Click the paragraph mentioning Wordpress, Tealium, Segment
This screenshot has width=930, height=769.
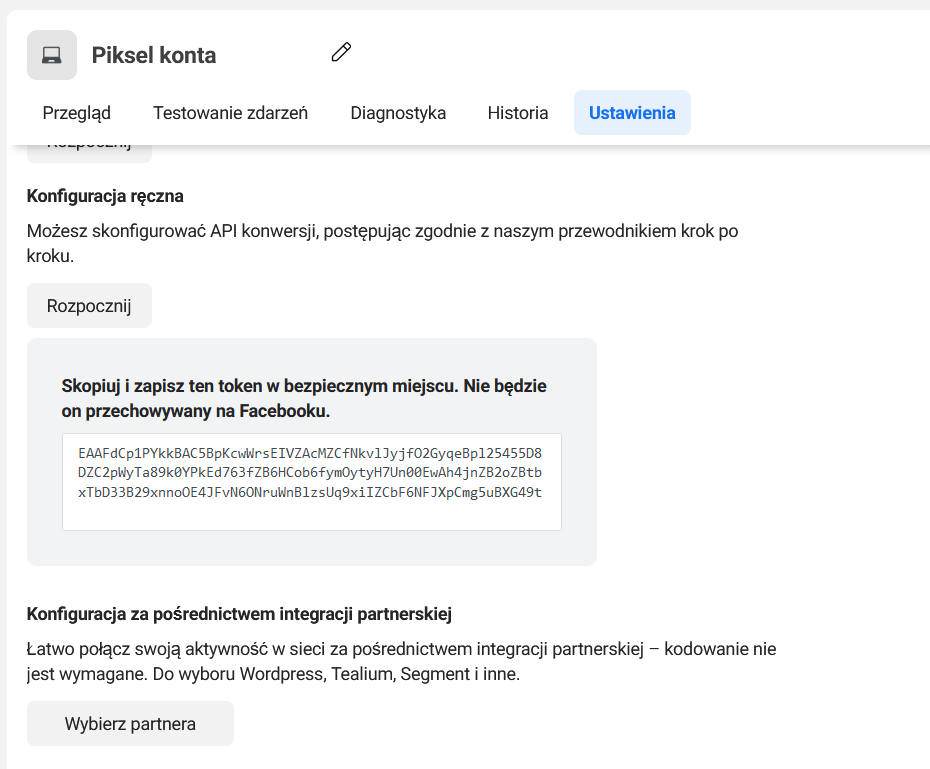400,661
